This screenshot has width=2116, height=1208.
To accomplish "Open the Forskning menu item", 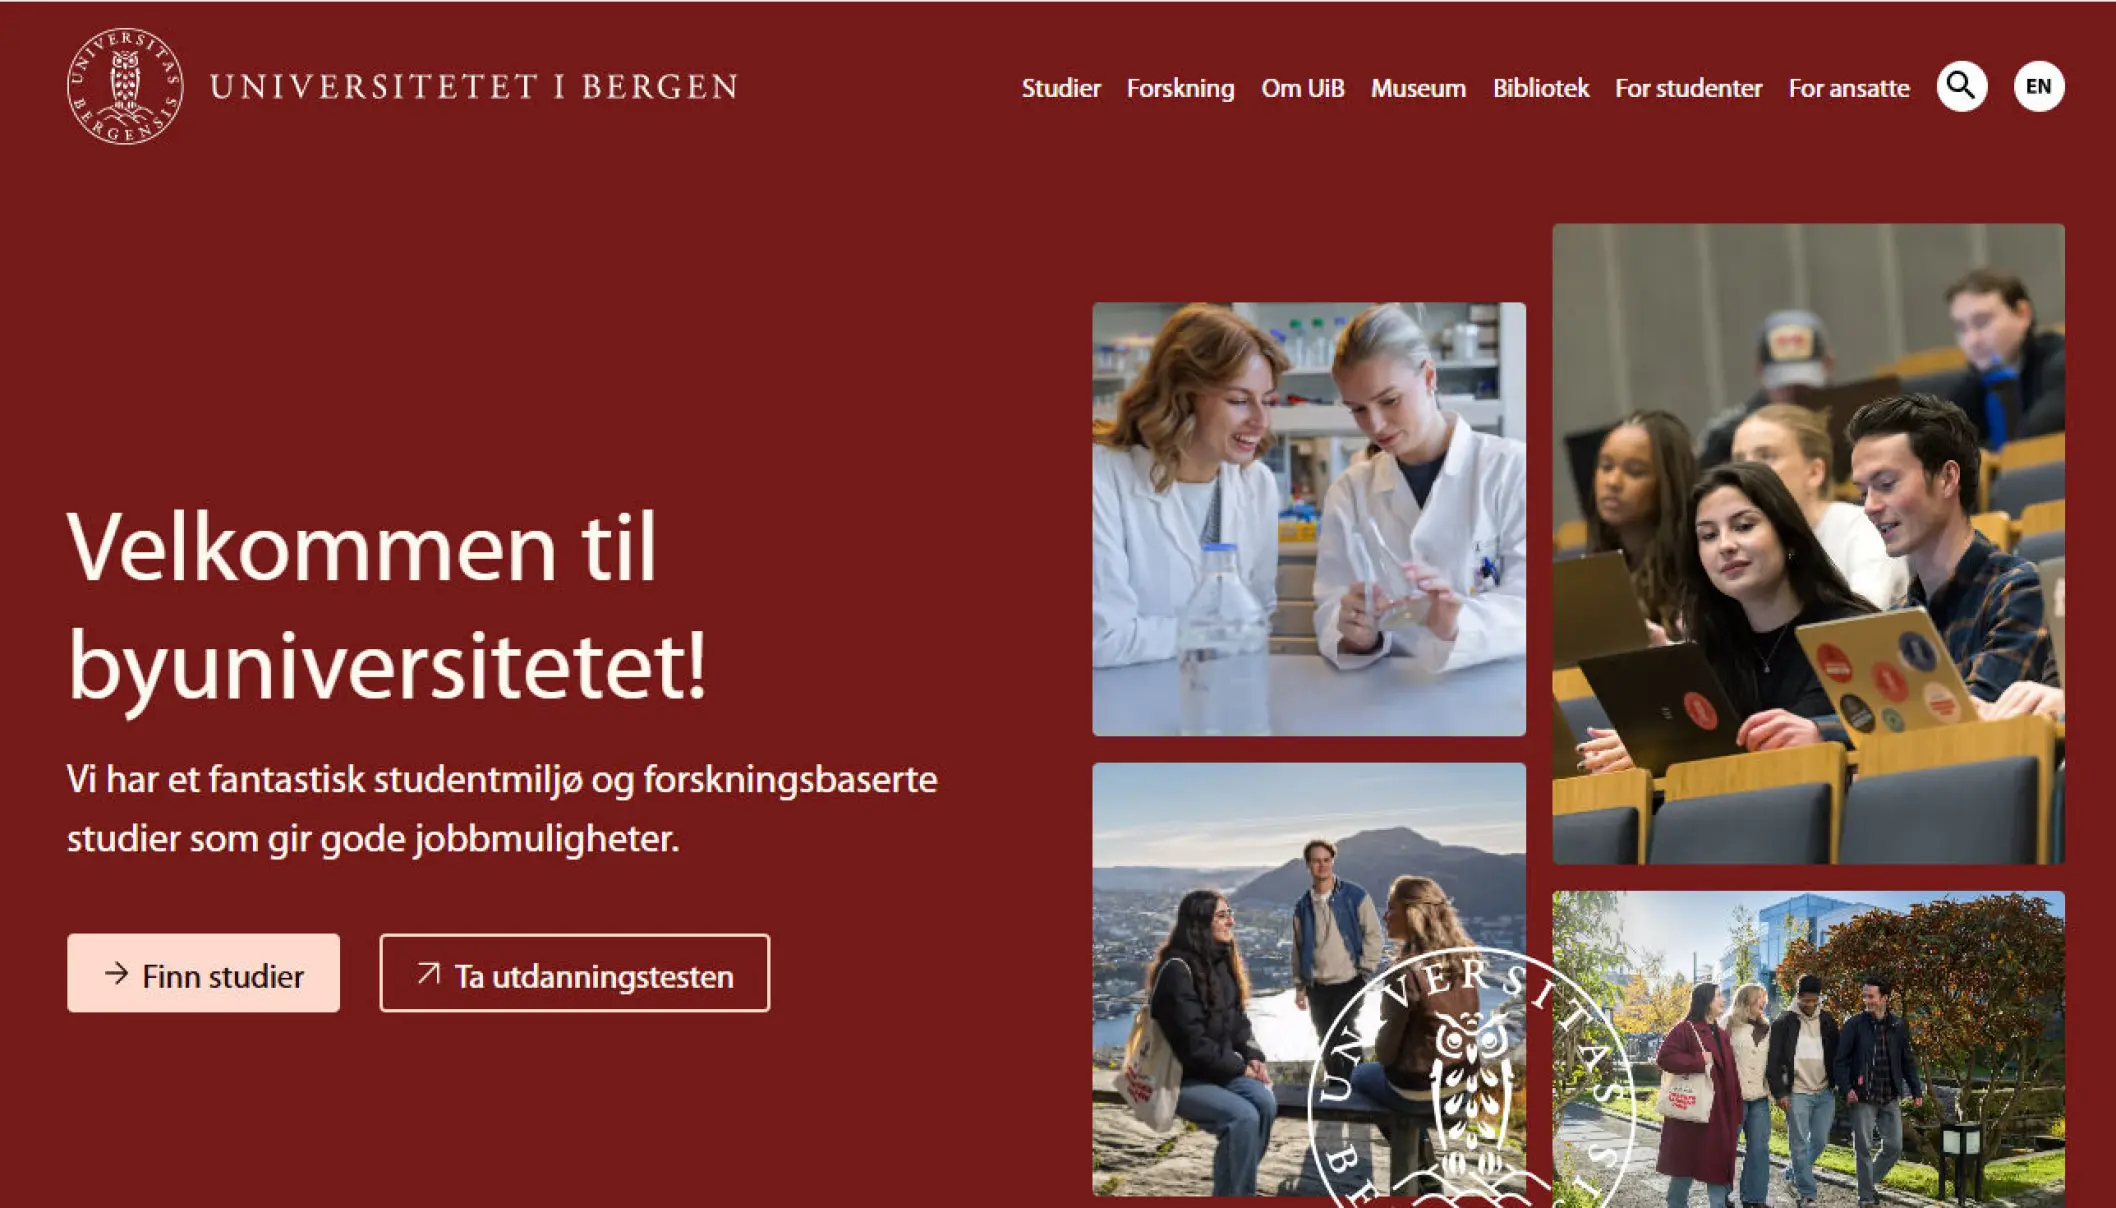I will (x=1180, y=88).
